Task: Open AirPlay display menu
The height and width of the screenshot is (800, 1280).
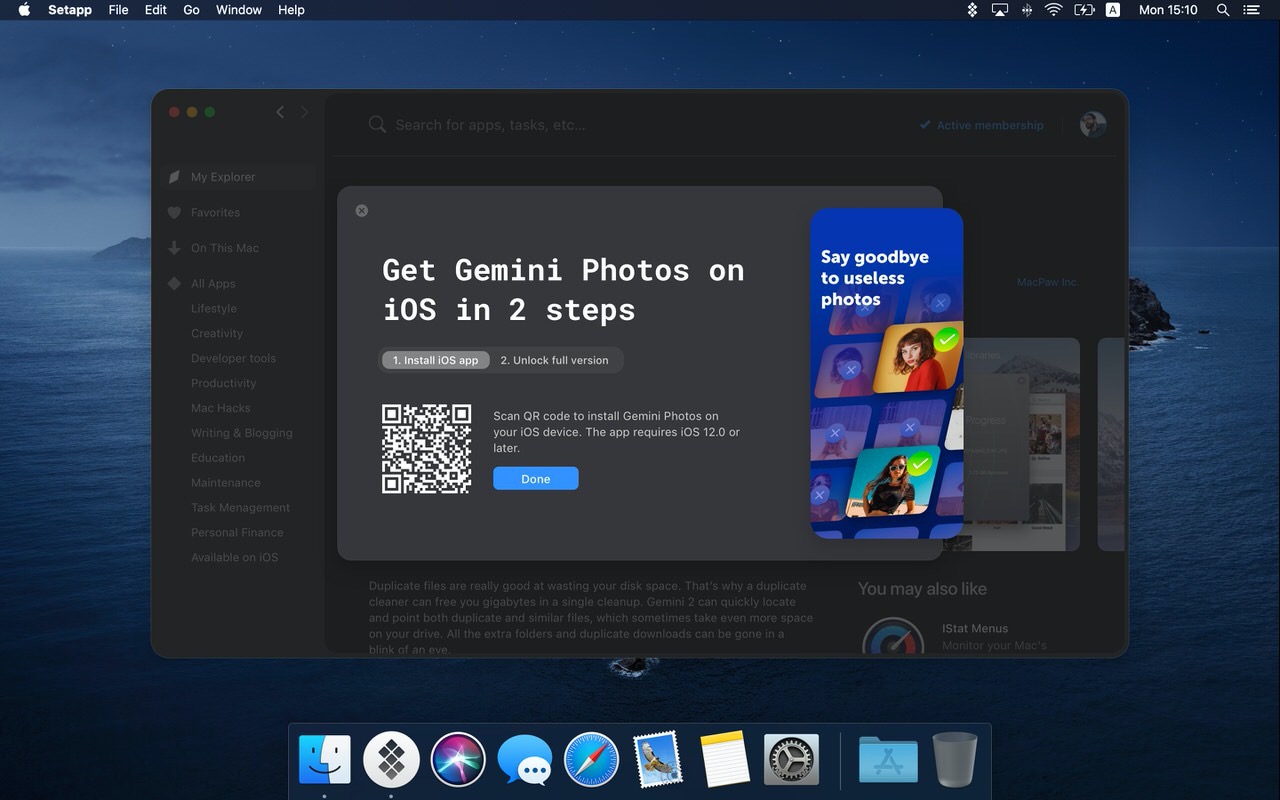Action: [1000, 10]
